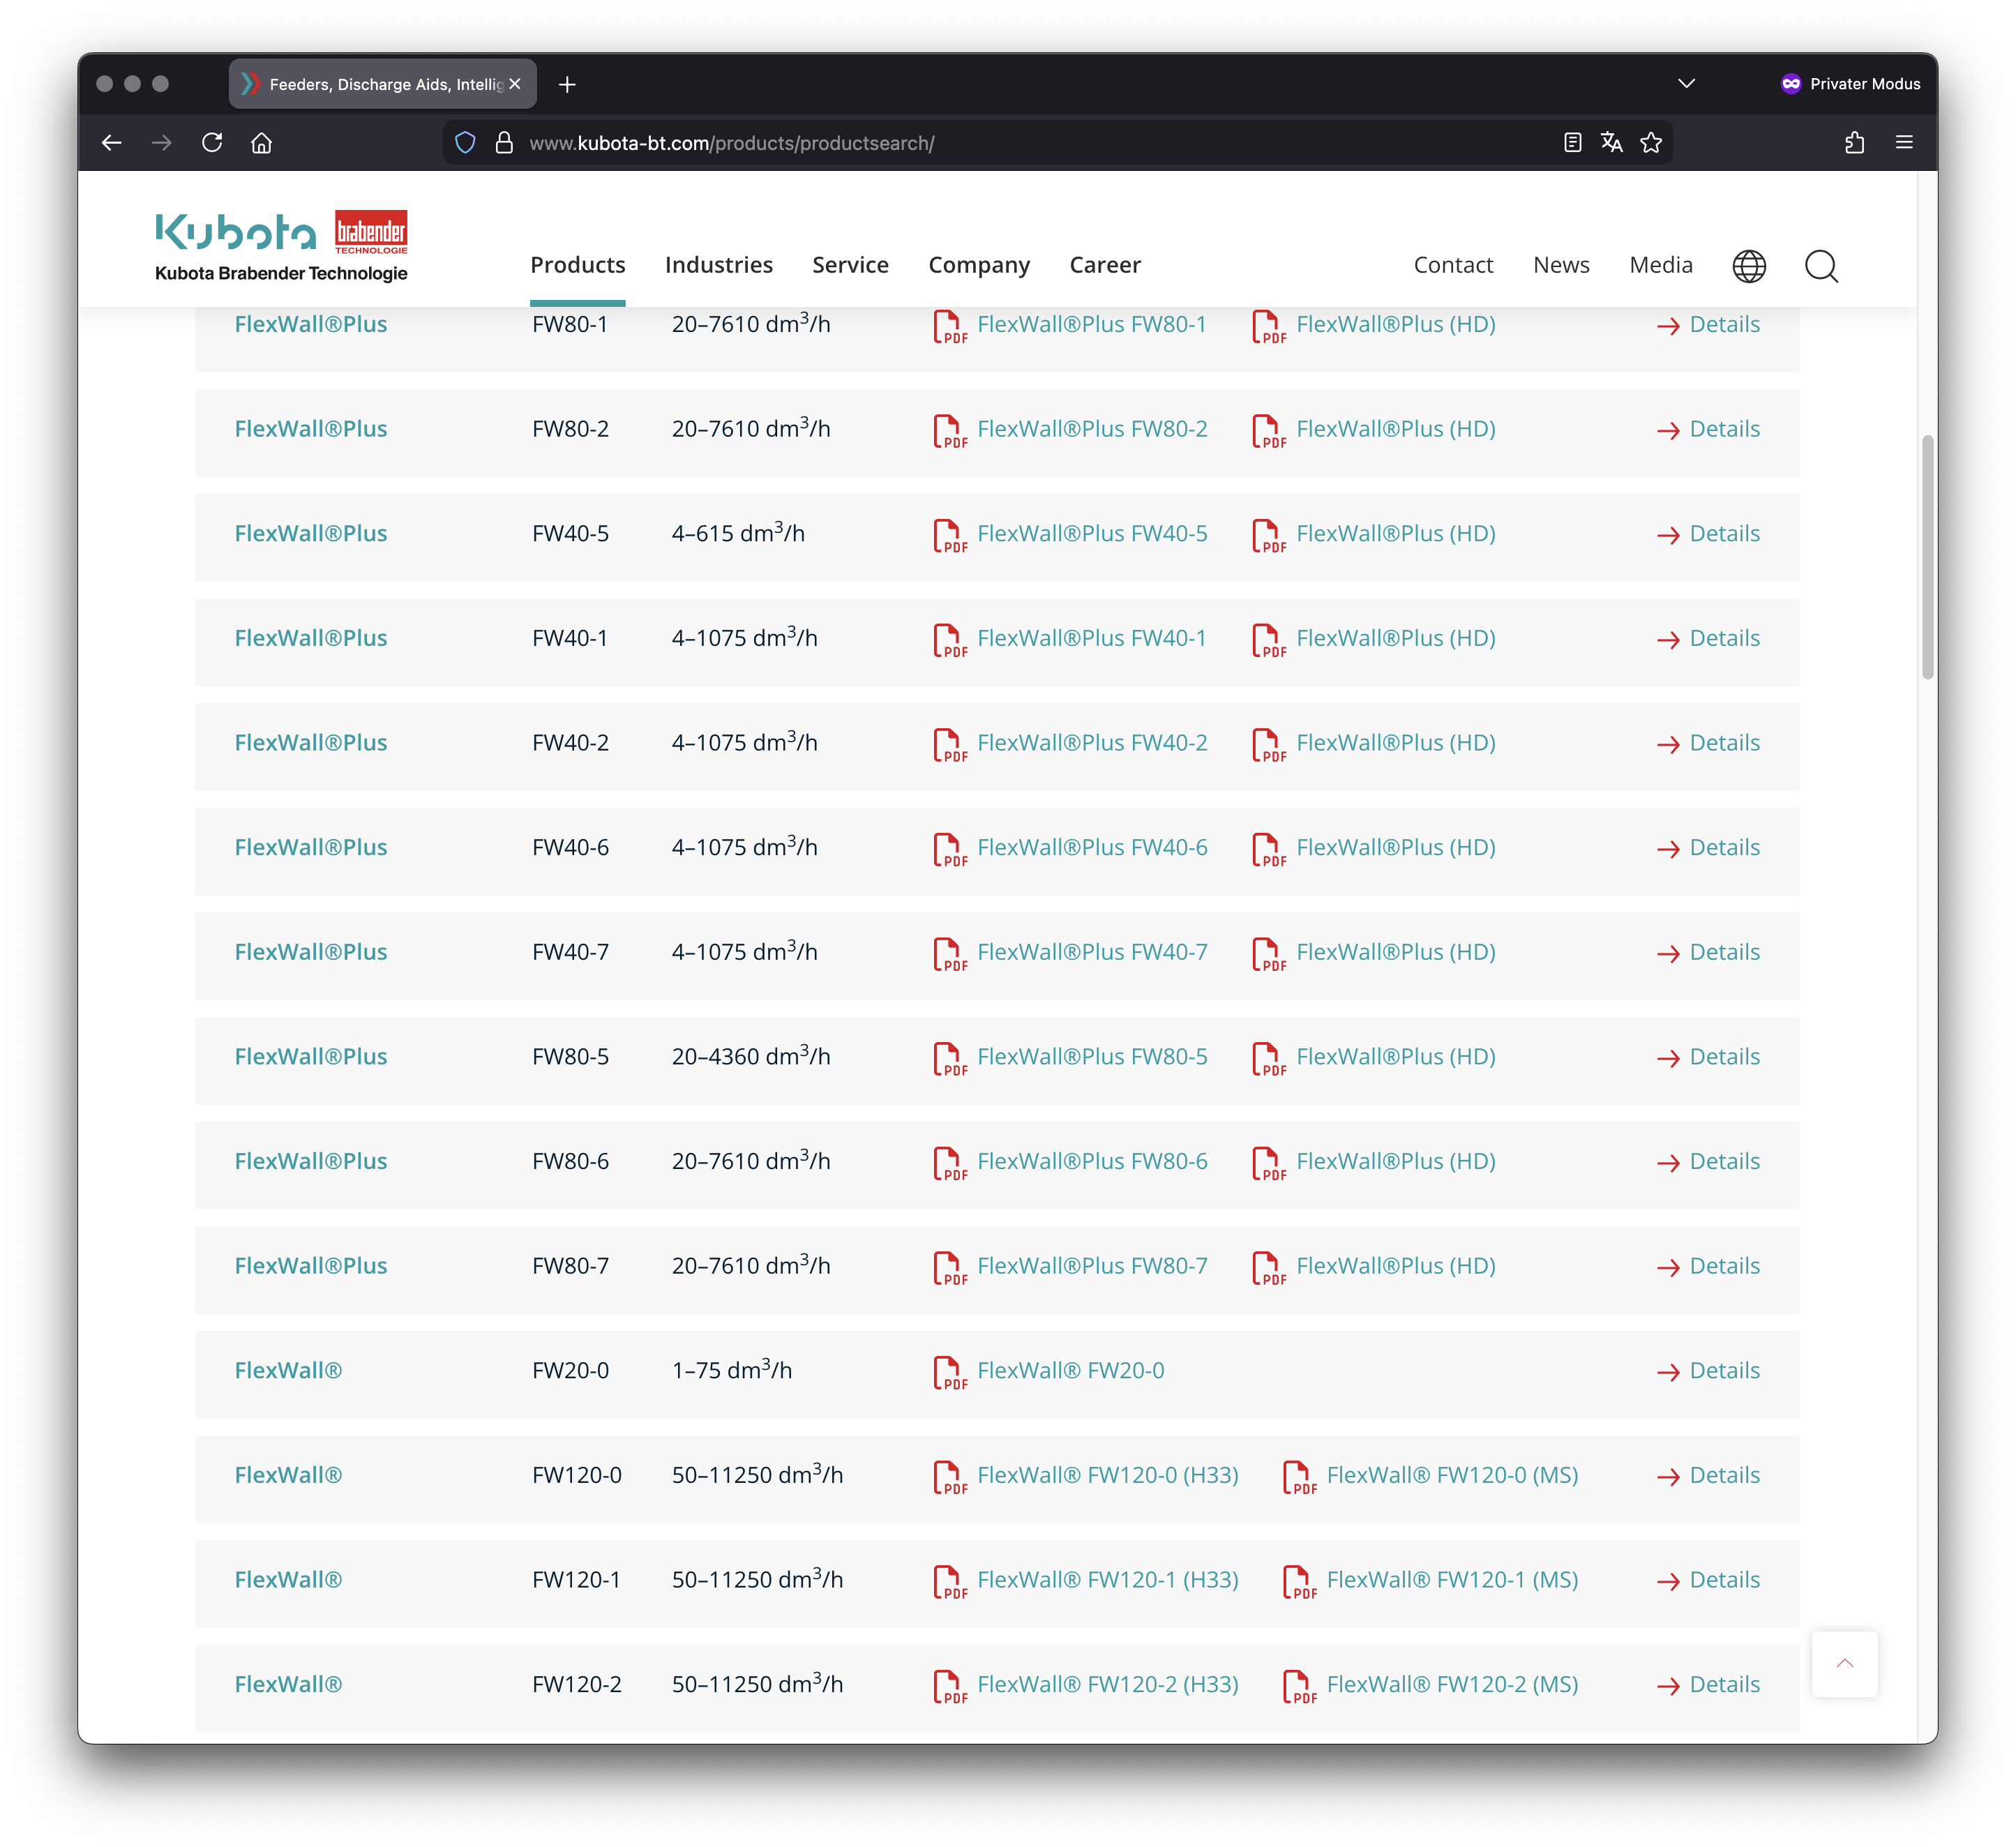Open the extensions puzzle icon
The width and height of the screenshot is (2016, 1847).
(1854, 143)
